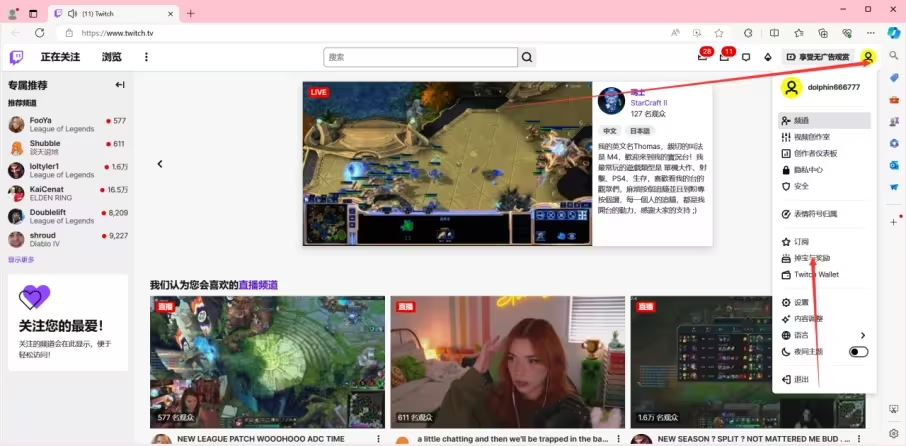The image size is (906, 446).
Task: Expand the 语言 submenu arrow
Action: pos(863,335)
